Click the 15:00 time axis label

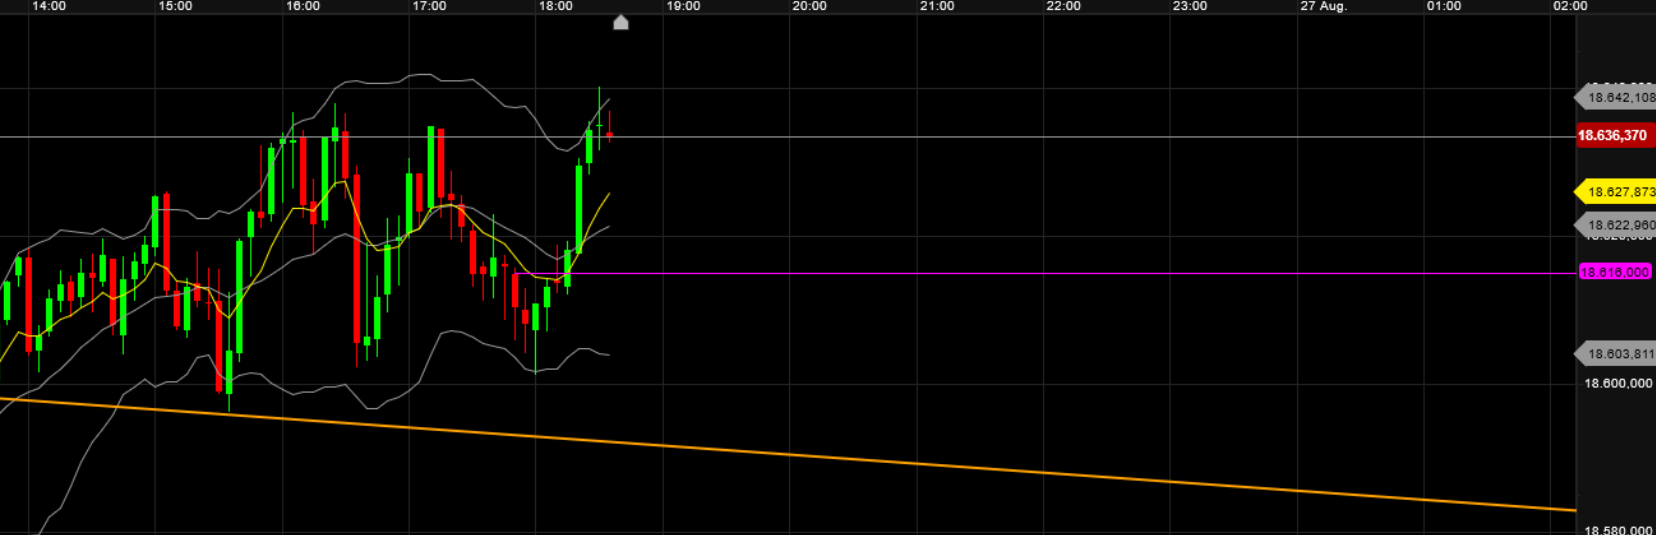175,6
